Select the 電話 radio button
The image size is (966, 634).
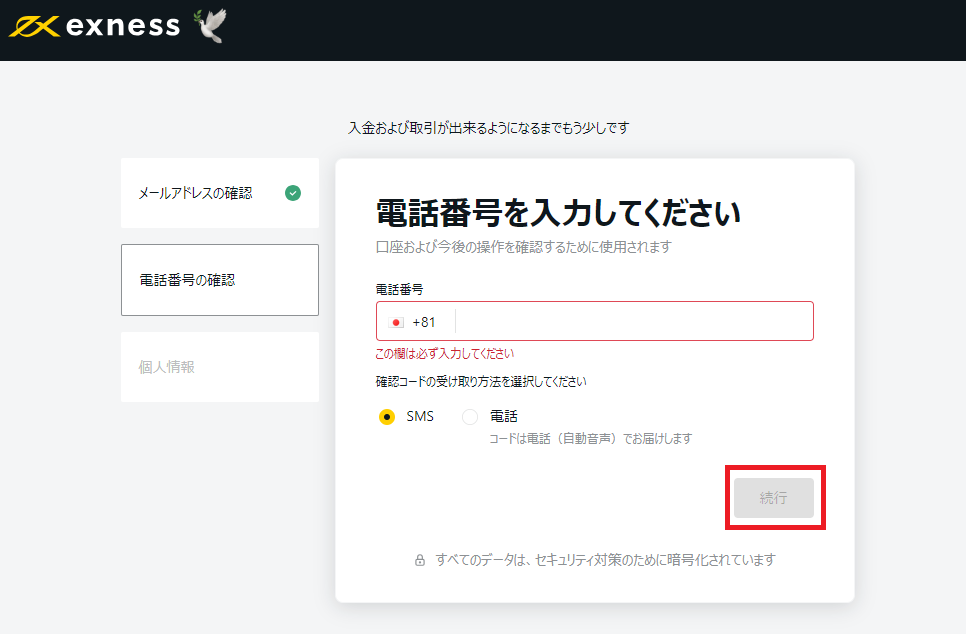tap(470, 417)
